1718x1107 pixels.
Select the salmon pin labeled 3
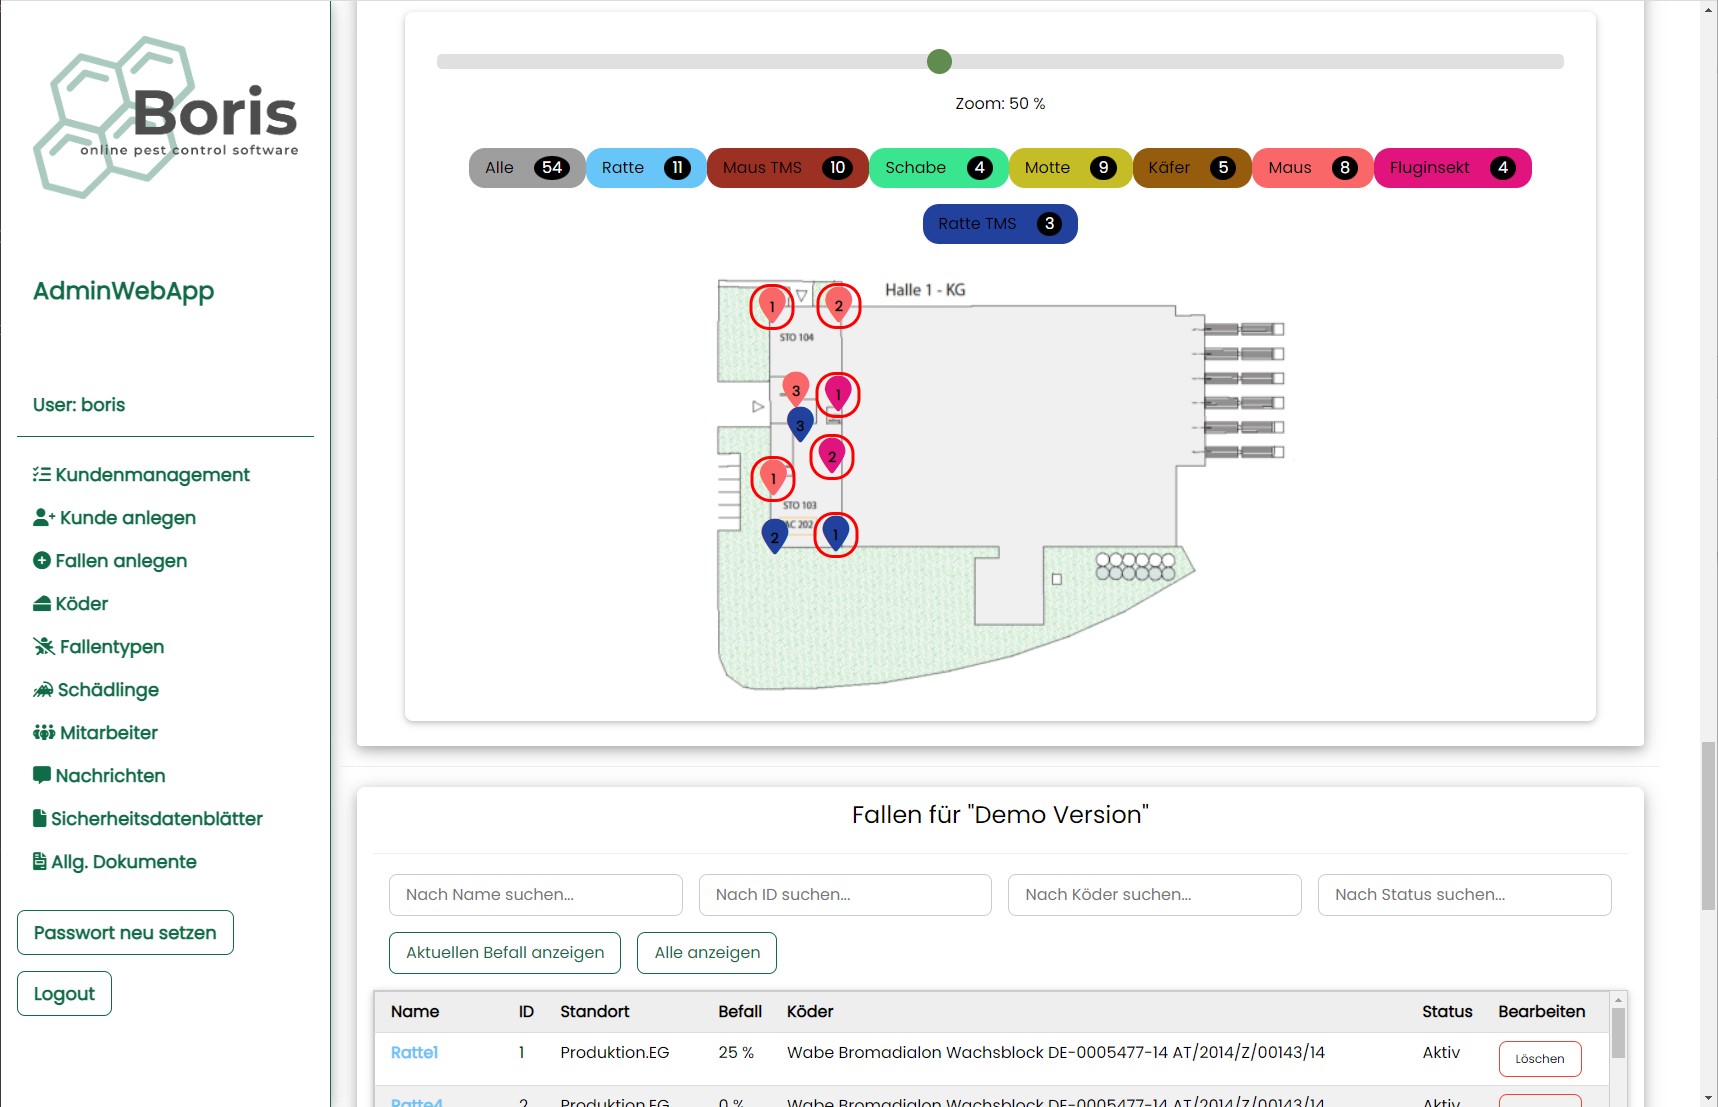click(795, 388)
